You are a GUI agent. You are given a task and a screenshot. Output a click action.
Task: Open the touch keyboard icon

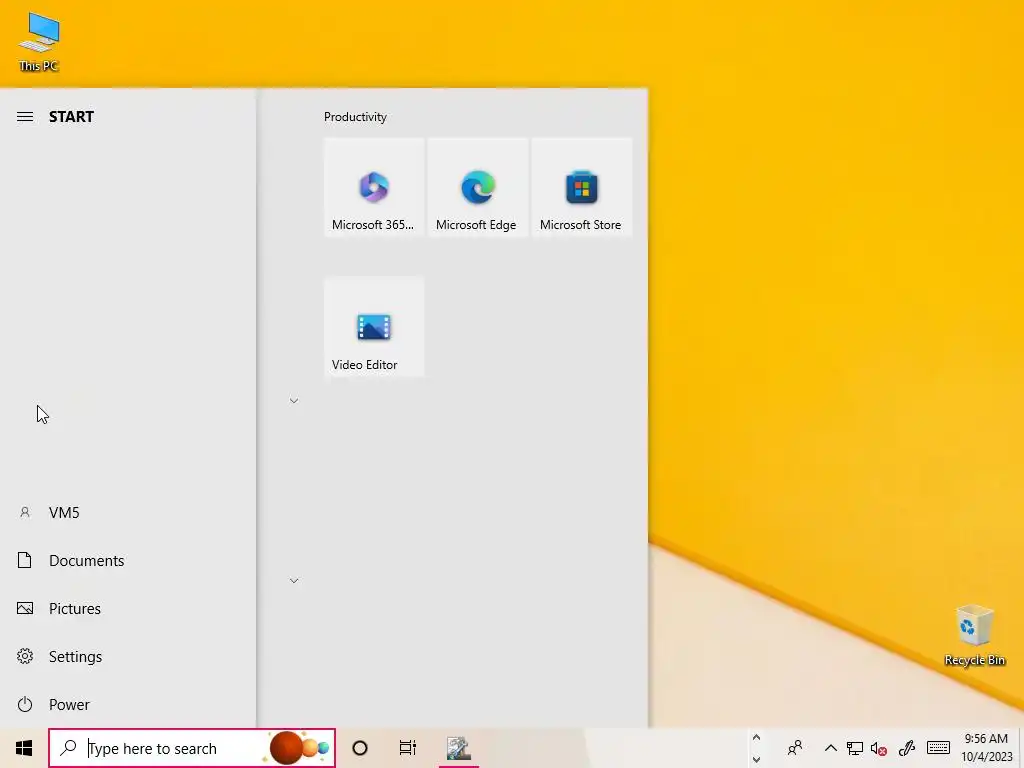click(938, 748)
